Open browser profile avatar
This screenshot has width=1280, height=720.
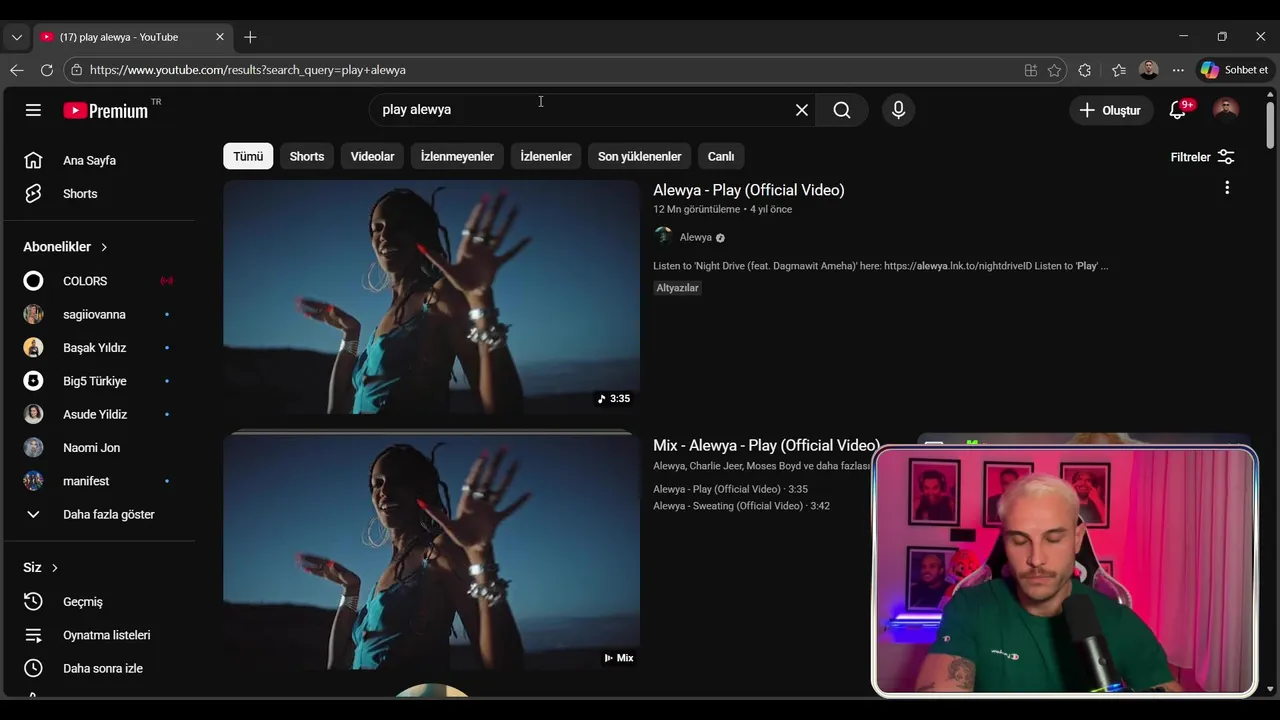[1148, 70]
